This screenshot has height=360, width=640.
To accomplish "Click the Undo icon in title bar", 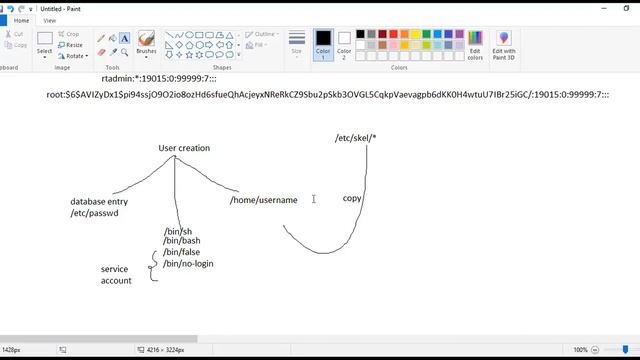I will 11,9.
